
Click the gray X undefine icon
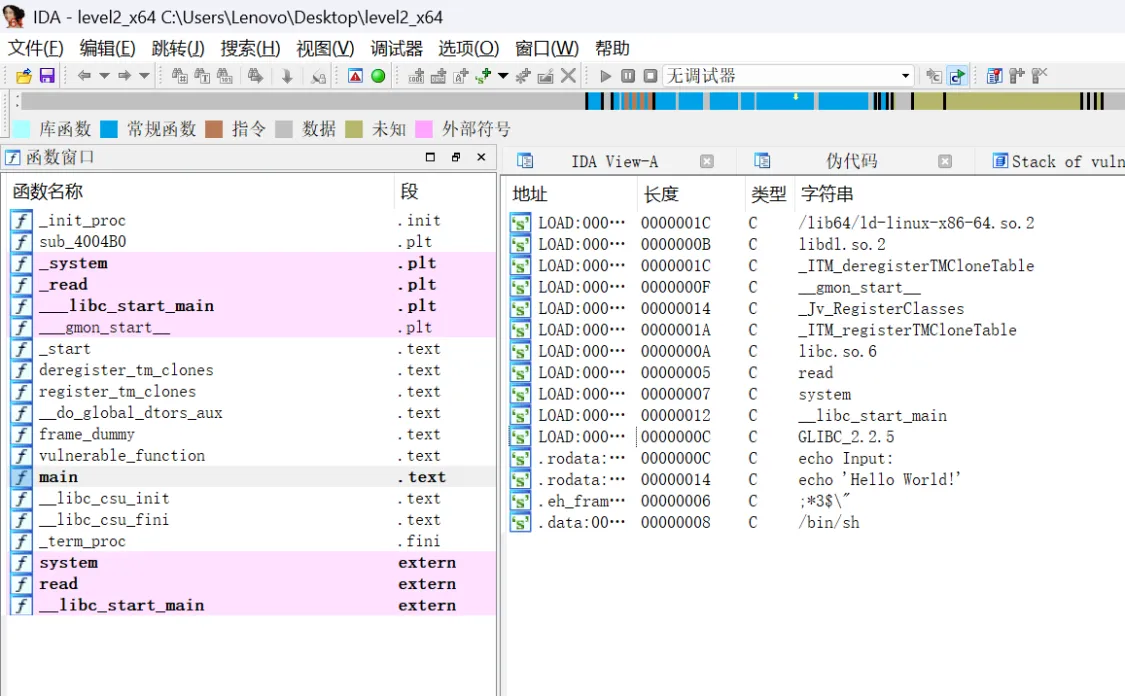click(x=568, y=76)
